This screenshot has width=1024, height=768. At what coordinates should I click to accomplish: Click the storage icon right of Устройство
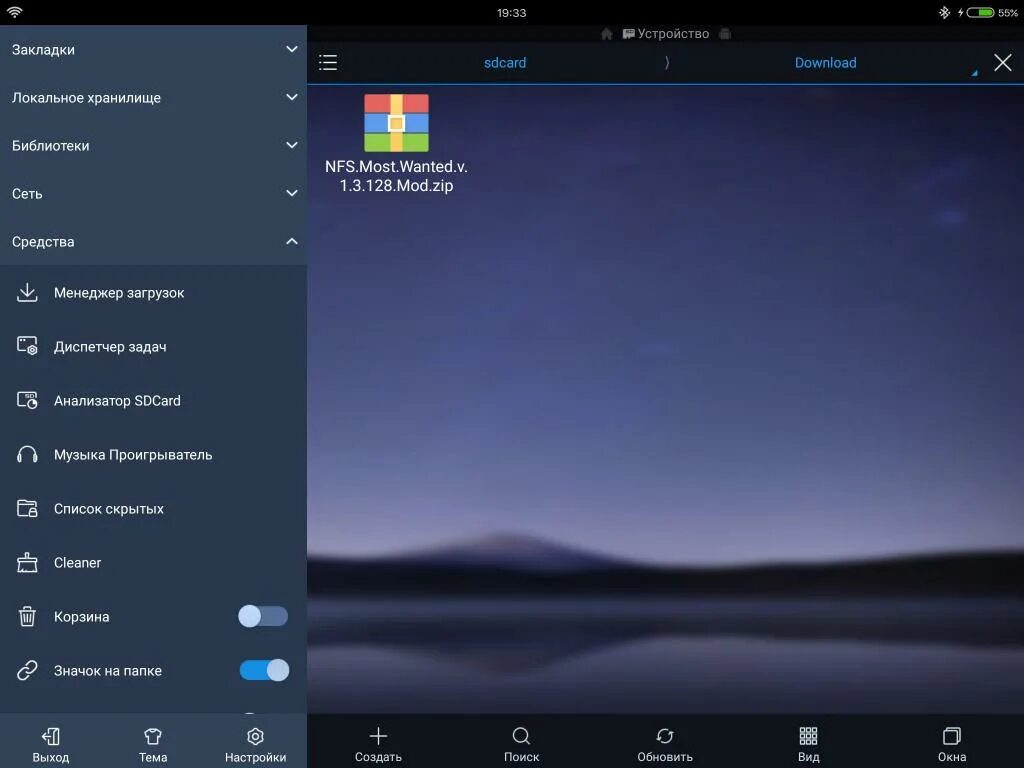point(725,34)
